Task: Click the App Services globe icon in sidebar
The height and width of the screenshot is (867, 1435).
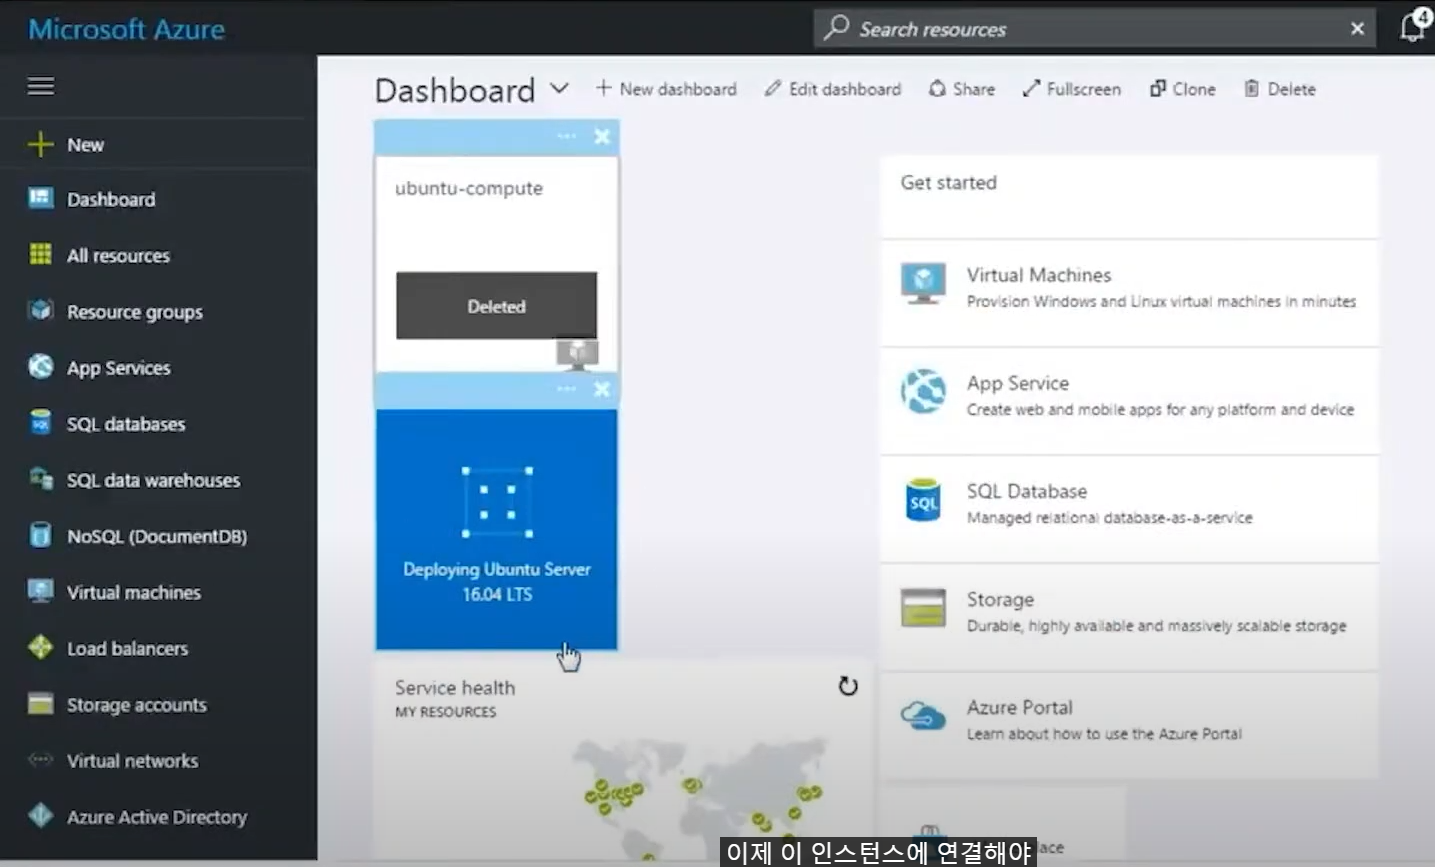Action: coord(40,366)
